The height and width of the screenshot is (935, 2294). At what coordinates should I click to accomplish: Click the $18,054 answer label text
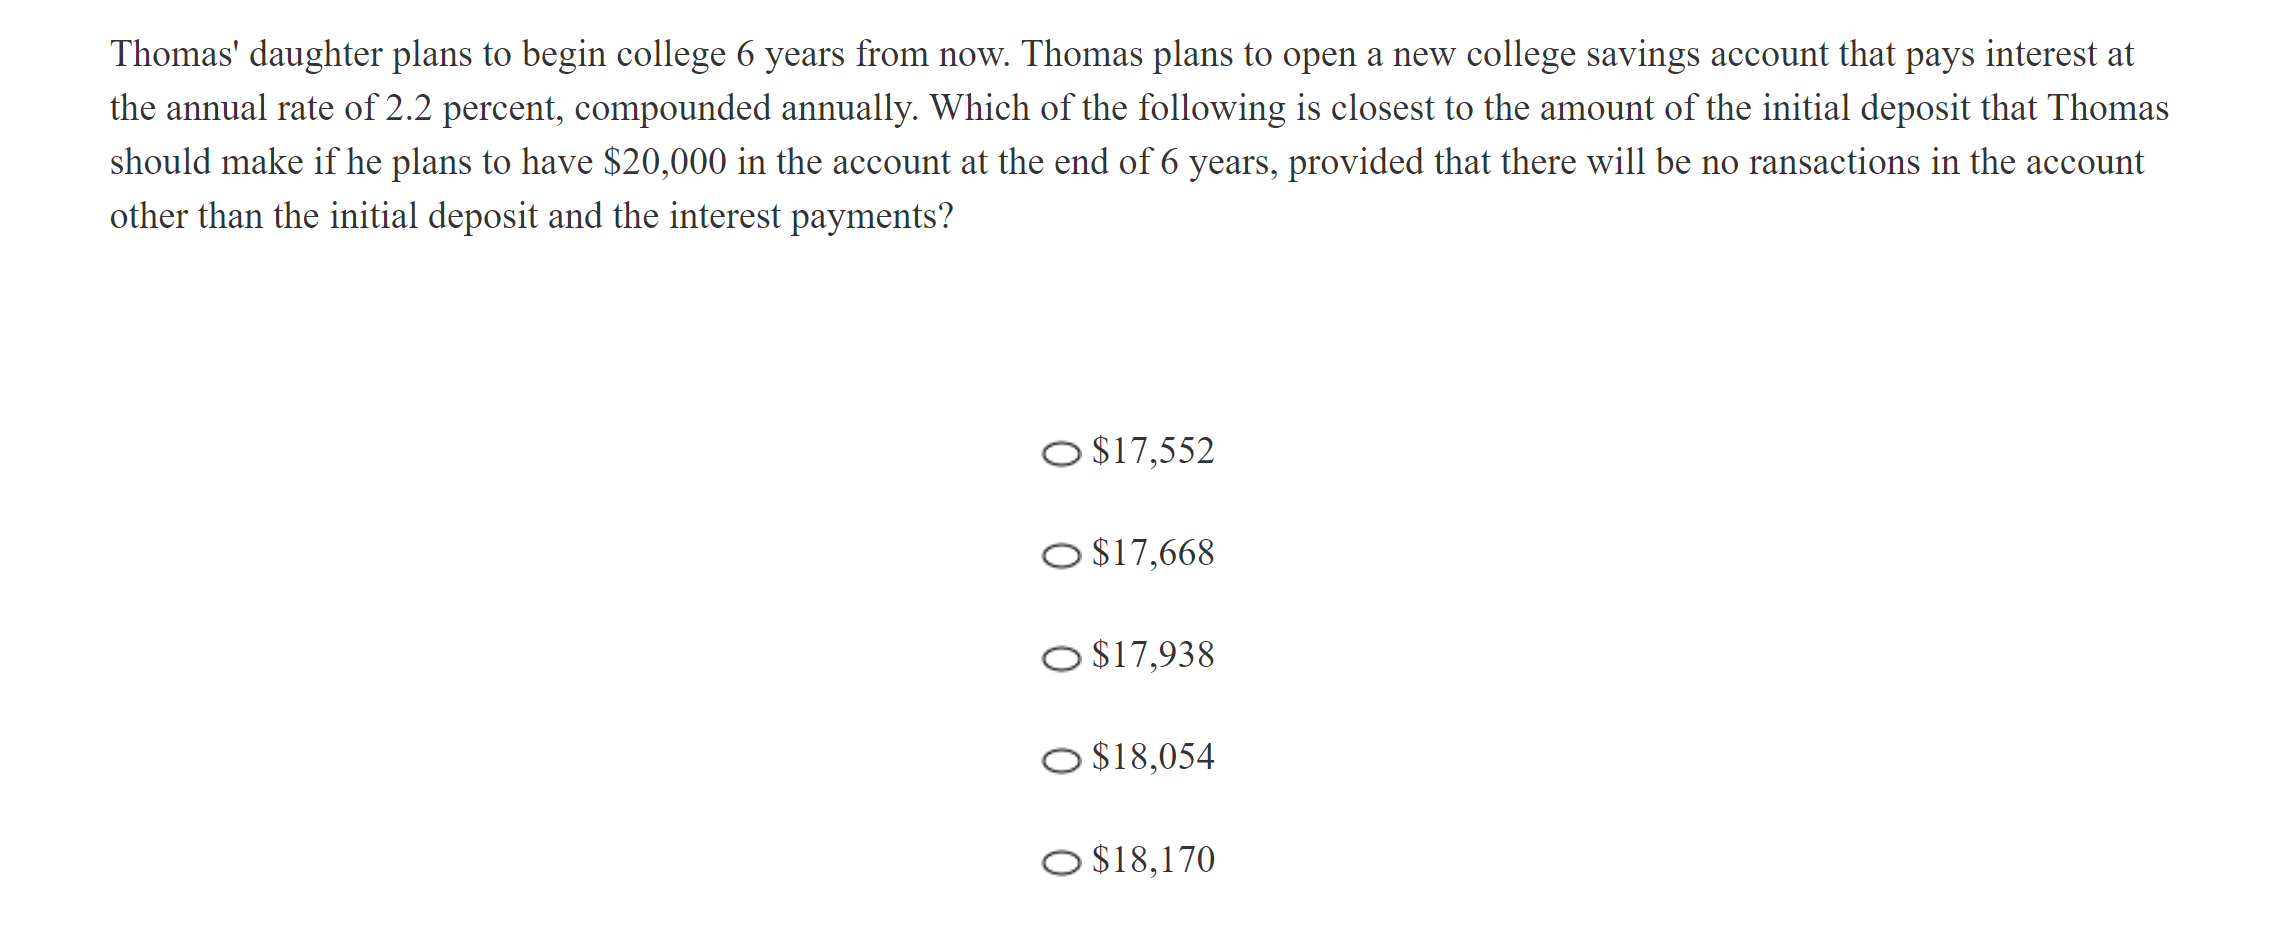coord(1153,757)
